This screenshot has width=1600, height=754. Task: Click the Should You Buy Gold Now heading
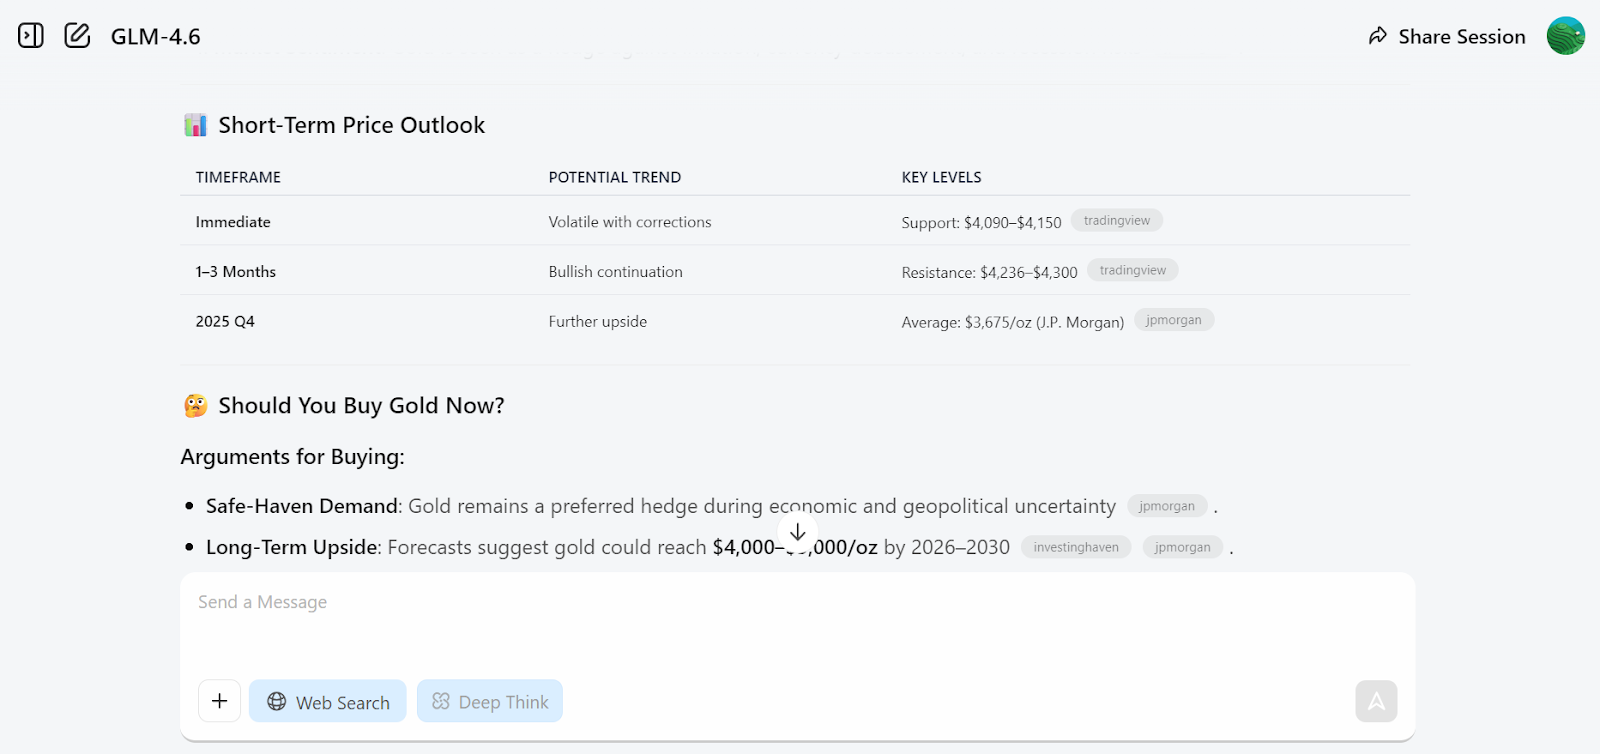(361, 405)
